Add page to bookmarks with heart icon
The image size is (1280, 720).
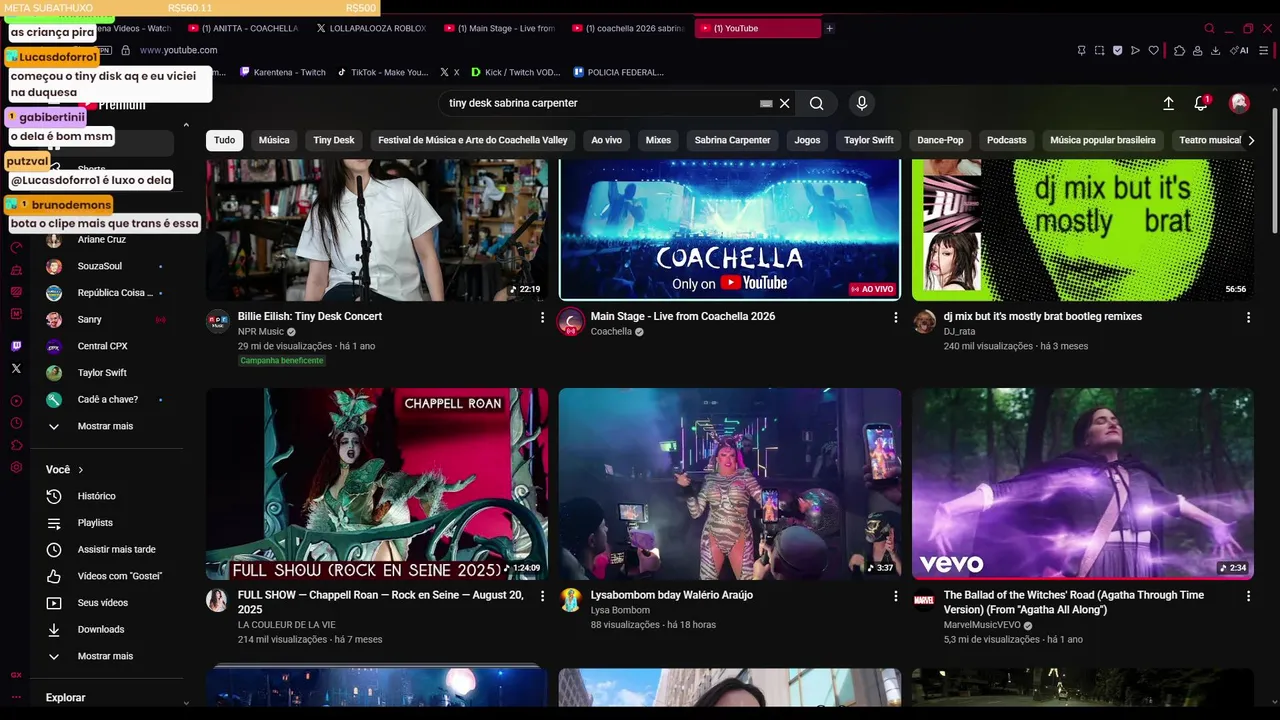click(1153, 50)
